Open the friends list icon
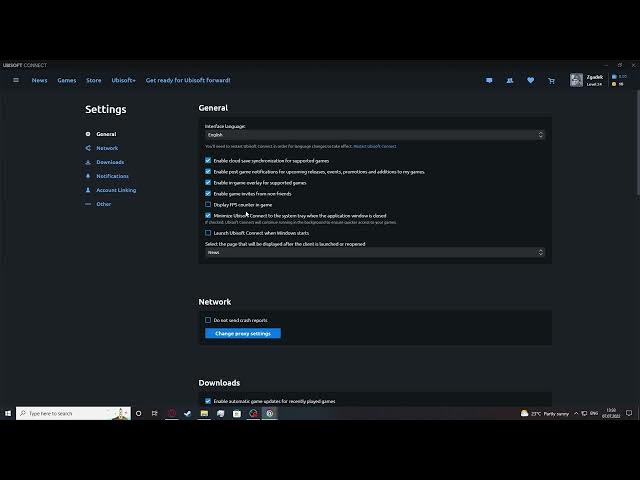The image size is (640, 480). (510, 80)
